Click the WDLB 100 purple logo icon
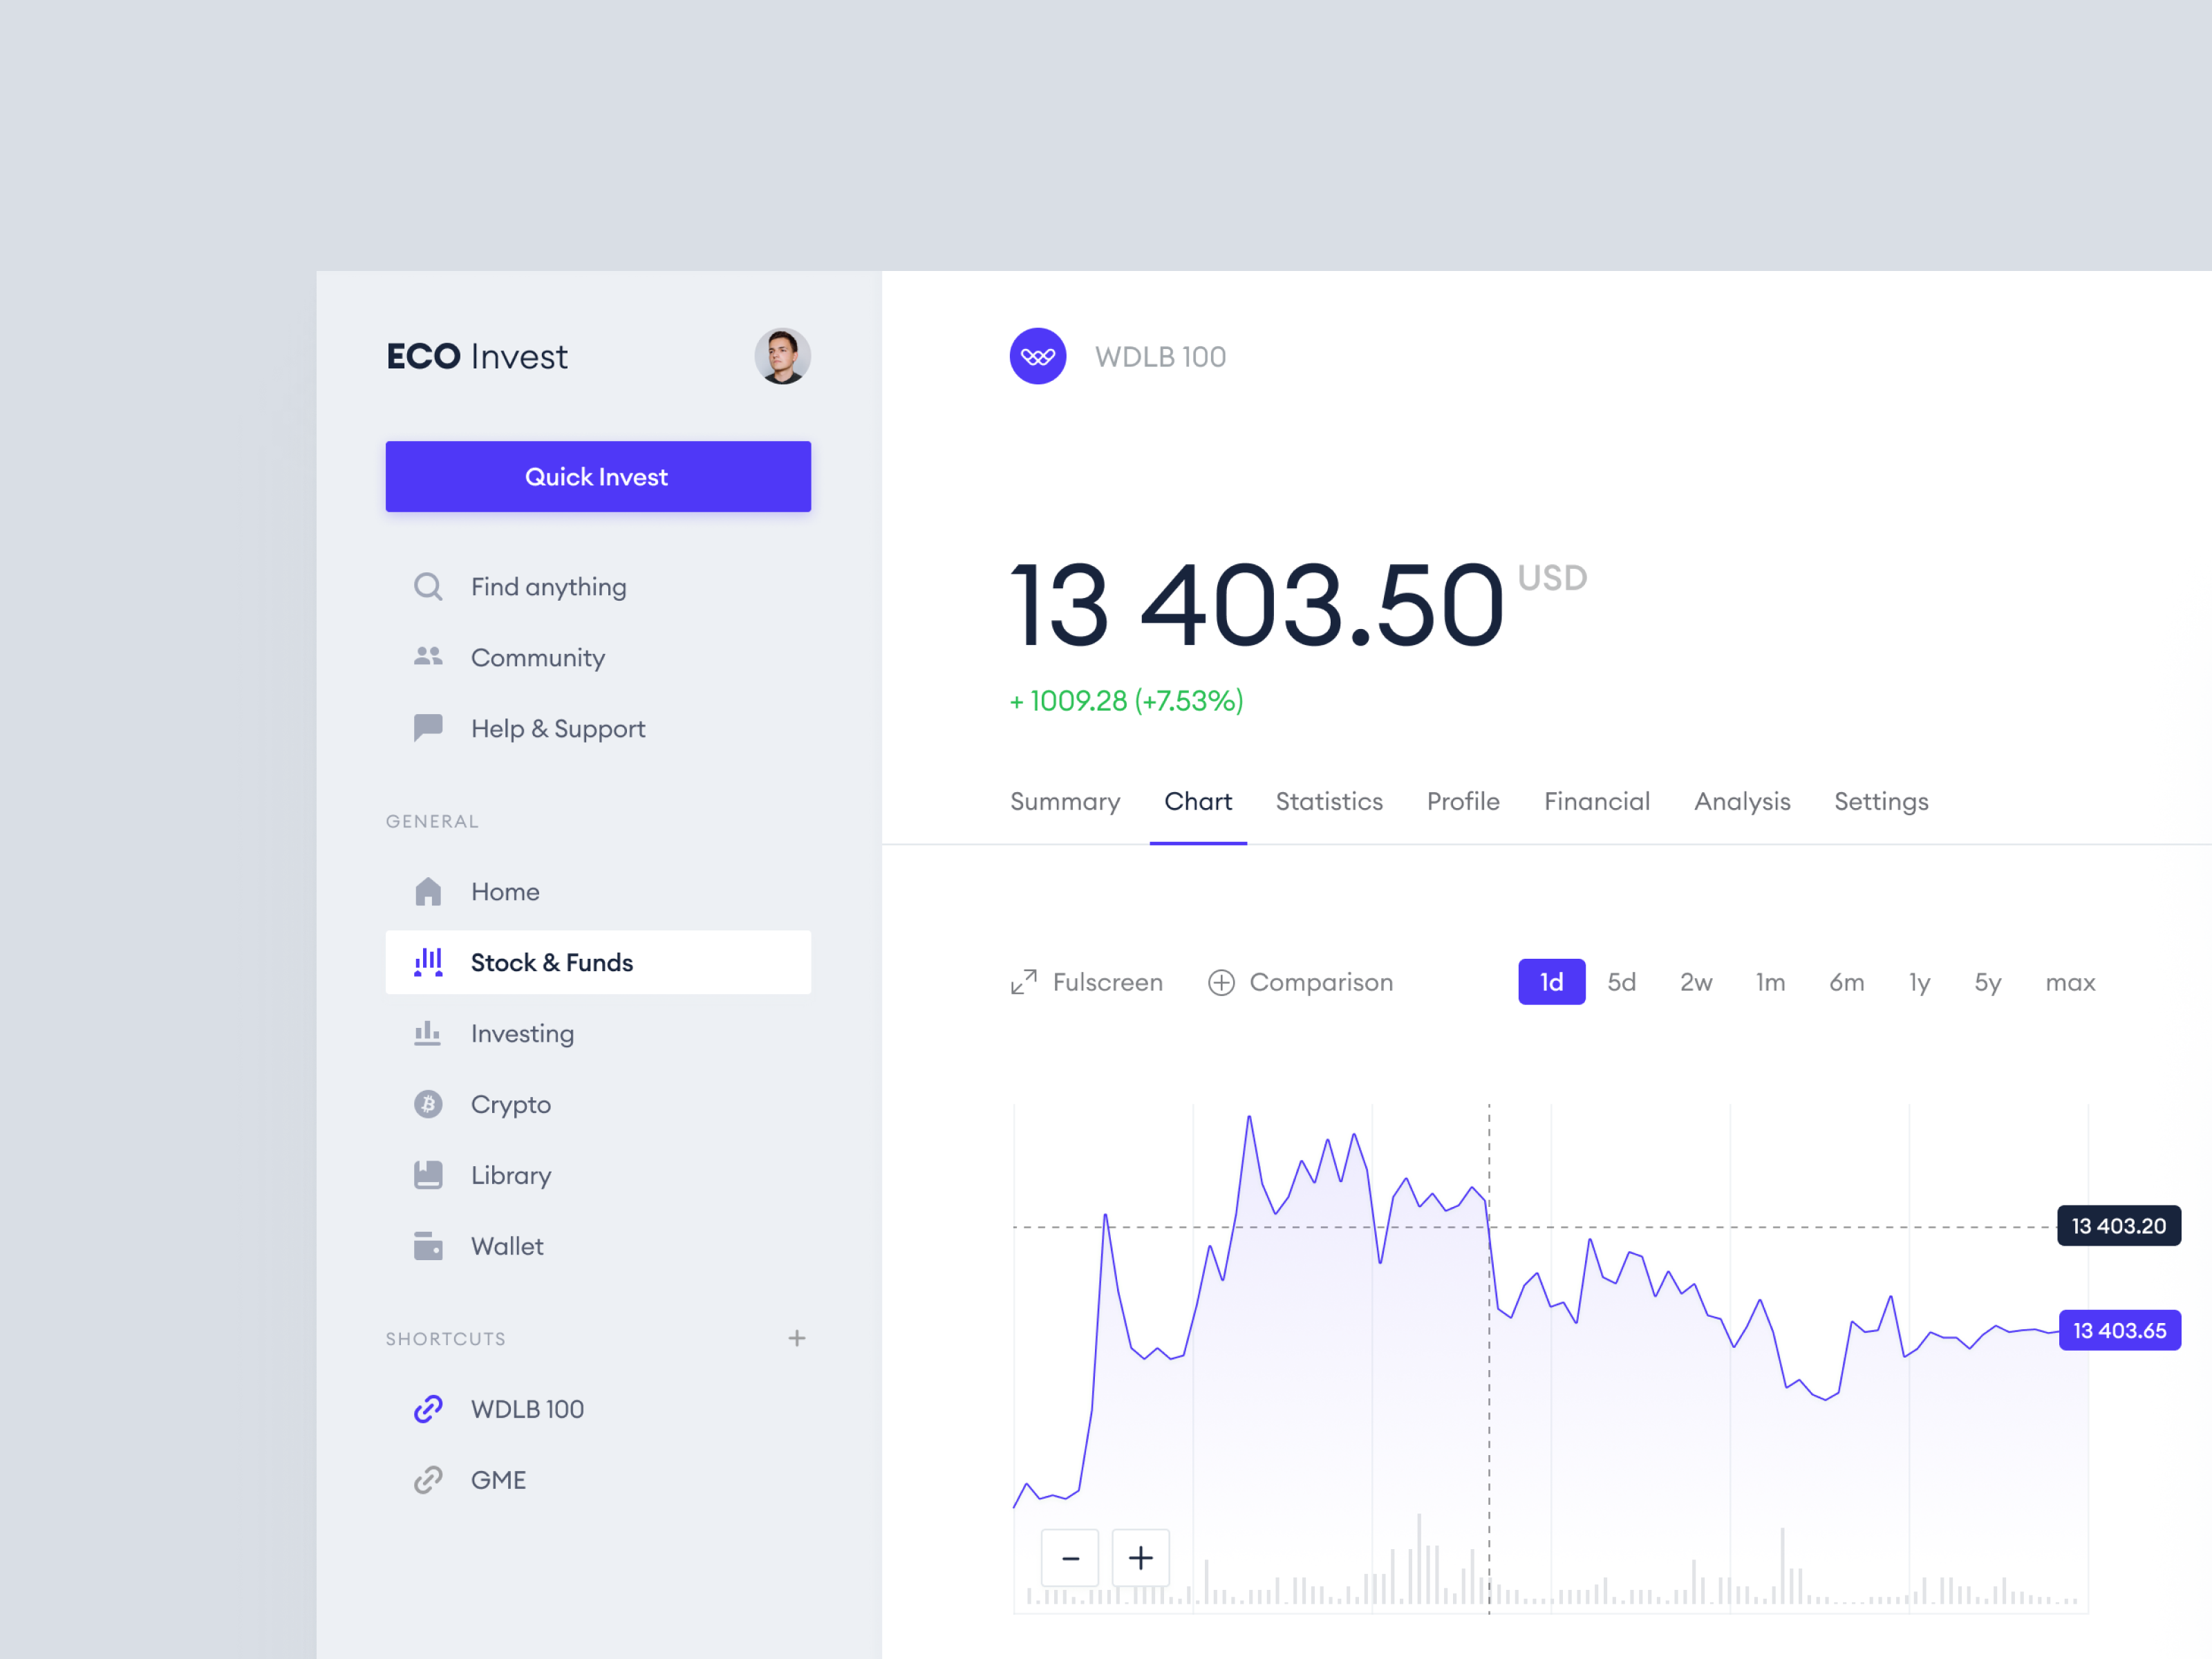This screenshot has width=2212, height=1659. [x=1038, y=356]
